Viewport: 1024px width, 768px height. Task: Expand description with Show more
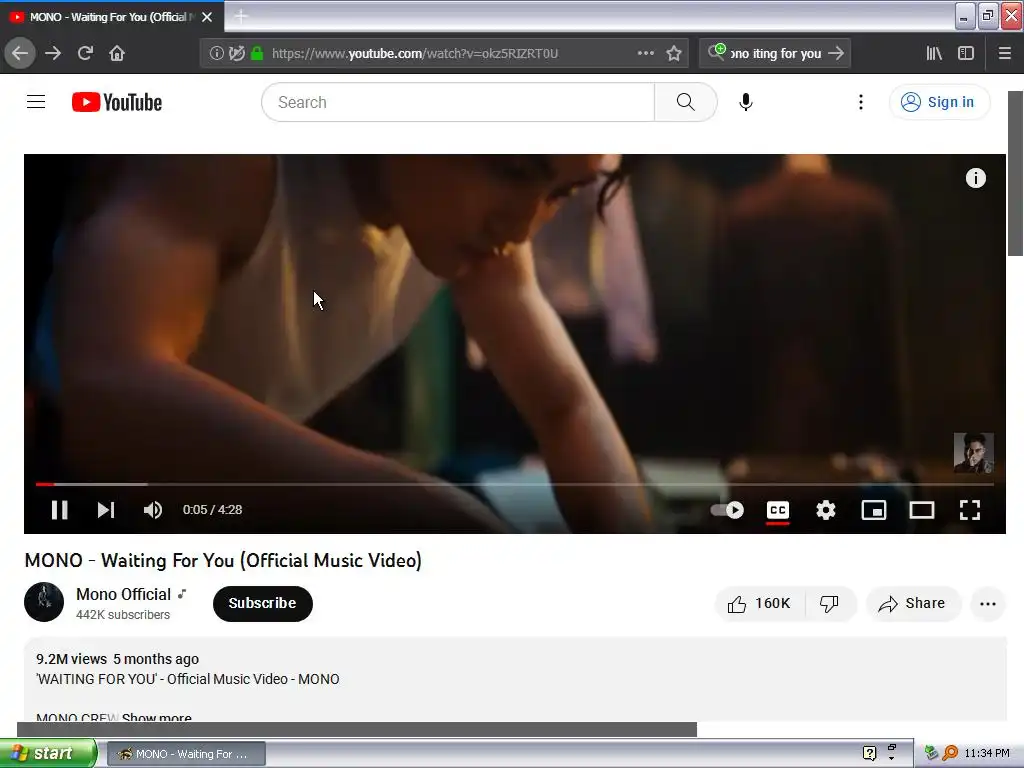(x=157, y=717)
